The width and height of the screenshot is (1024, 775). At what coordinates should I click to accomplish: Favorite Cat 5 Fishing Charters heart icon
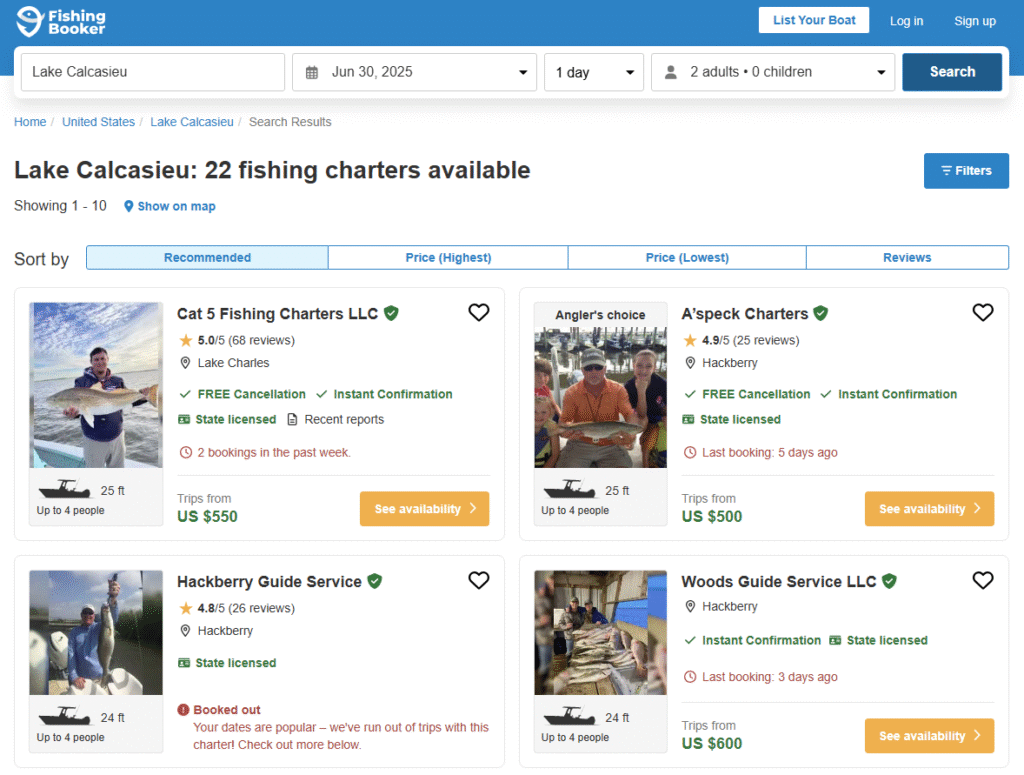(x=479, y=313)
